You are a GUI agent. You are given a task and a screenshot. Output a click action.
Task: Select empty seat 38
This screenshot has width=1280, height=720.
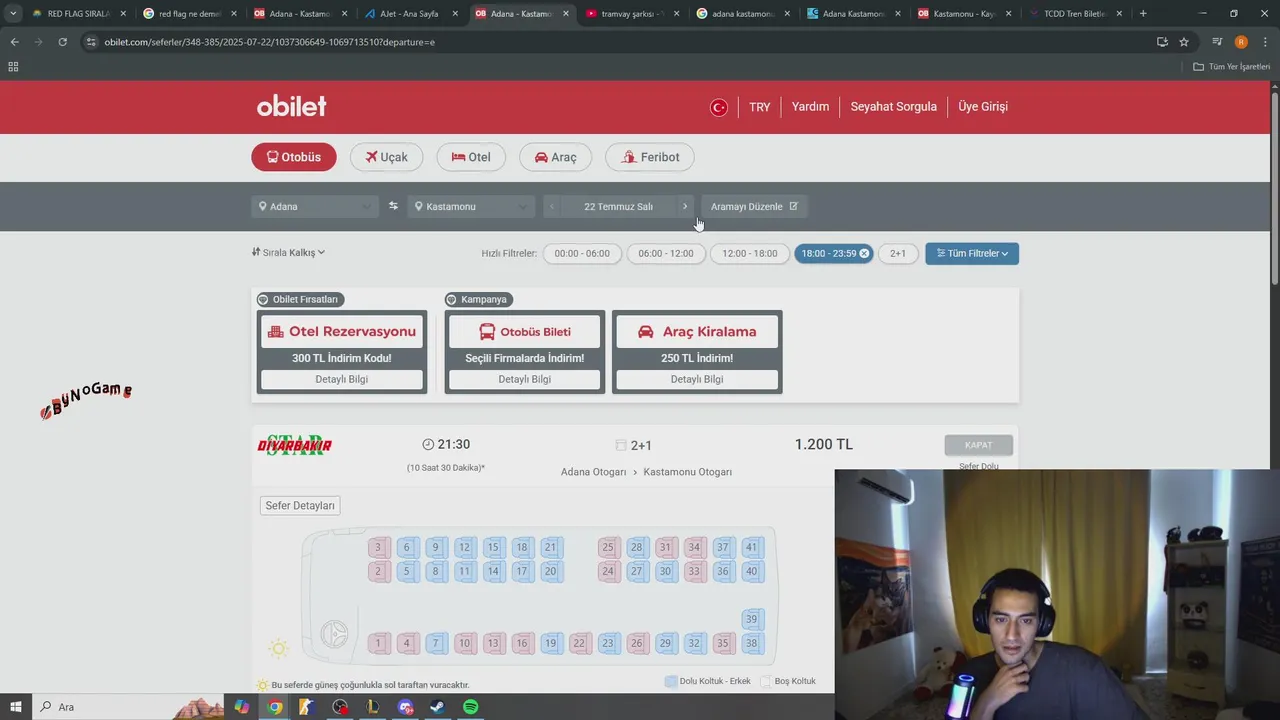point(751,643)
